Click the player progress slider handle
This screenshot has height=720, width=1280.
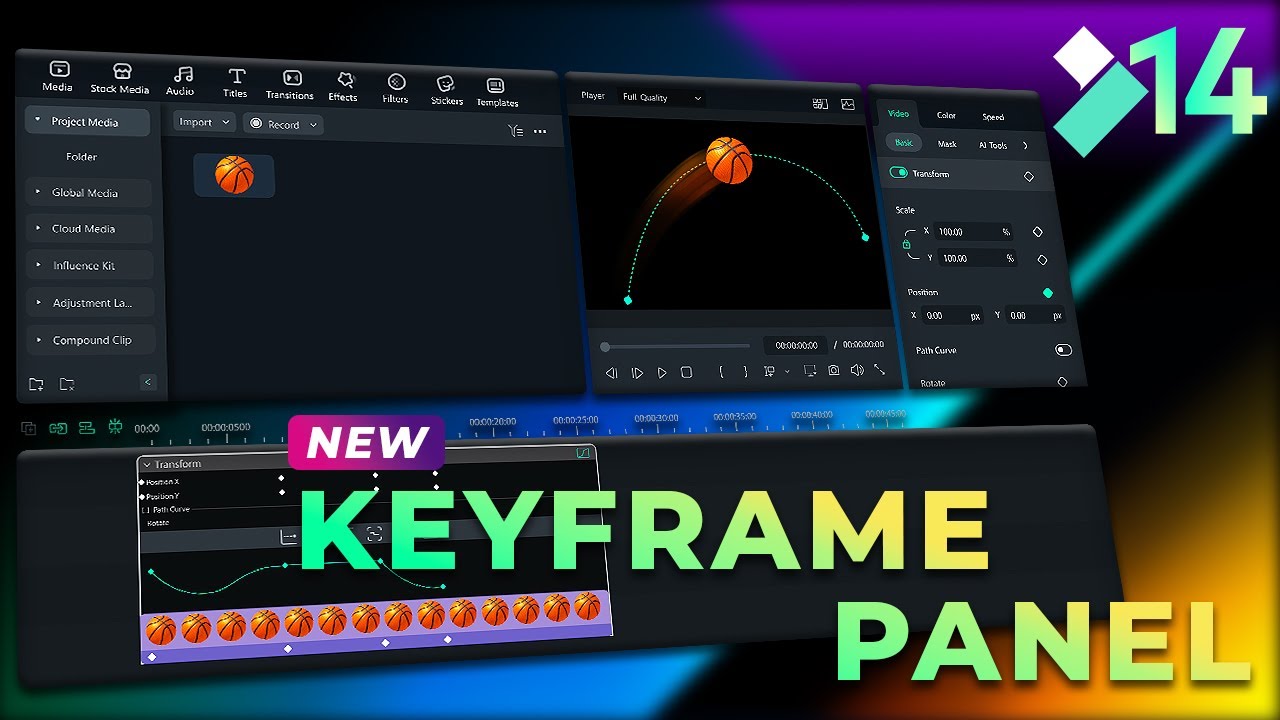click(605, 347)
